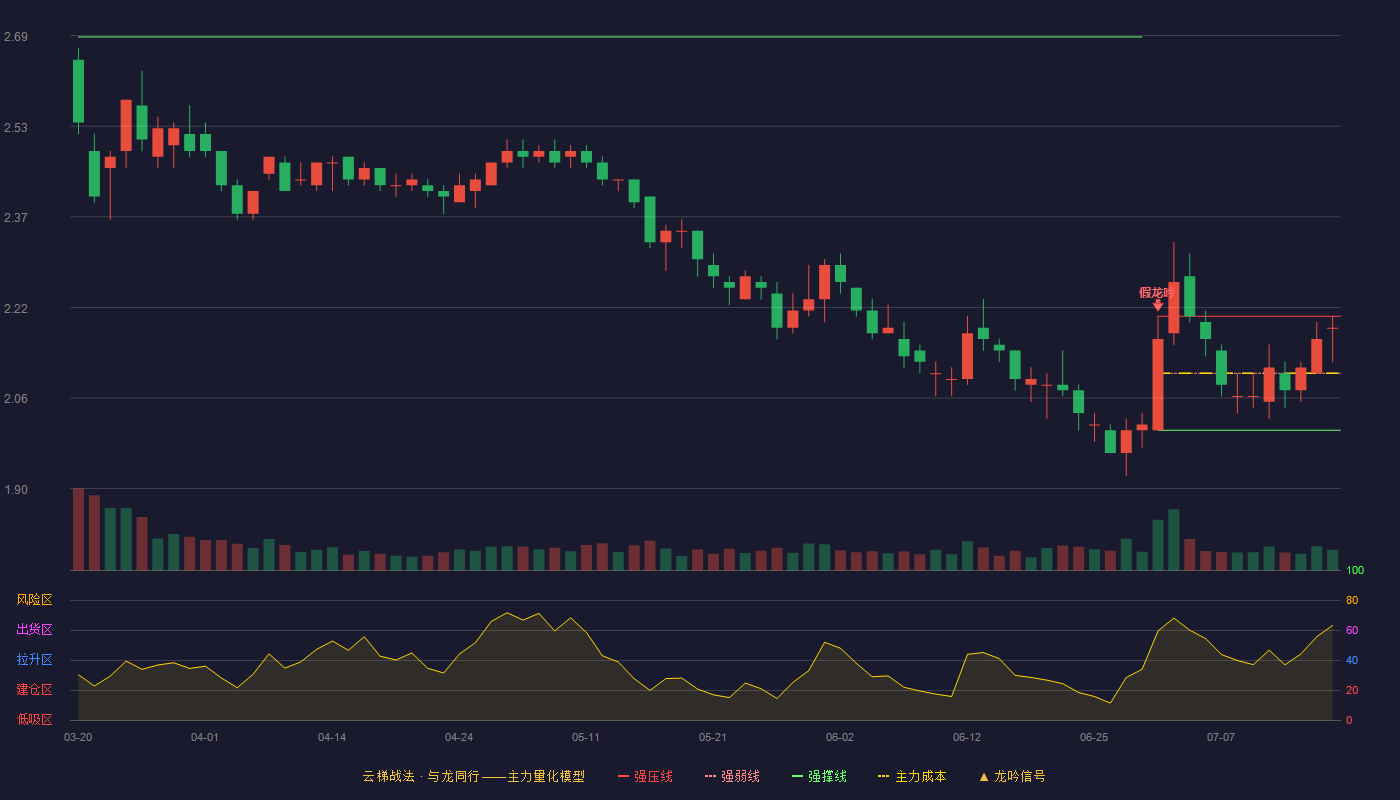Toggle the 强弱线 legend entry

click(732, 776)
